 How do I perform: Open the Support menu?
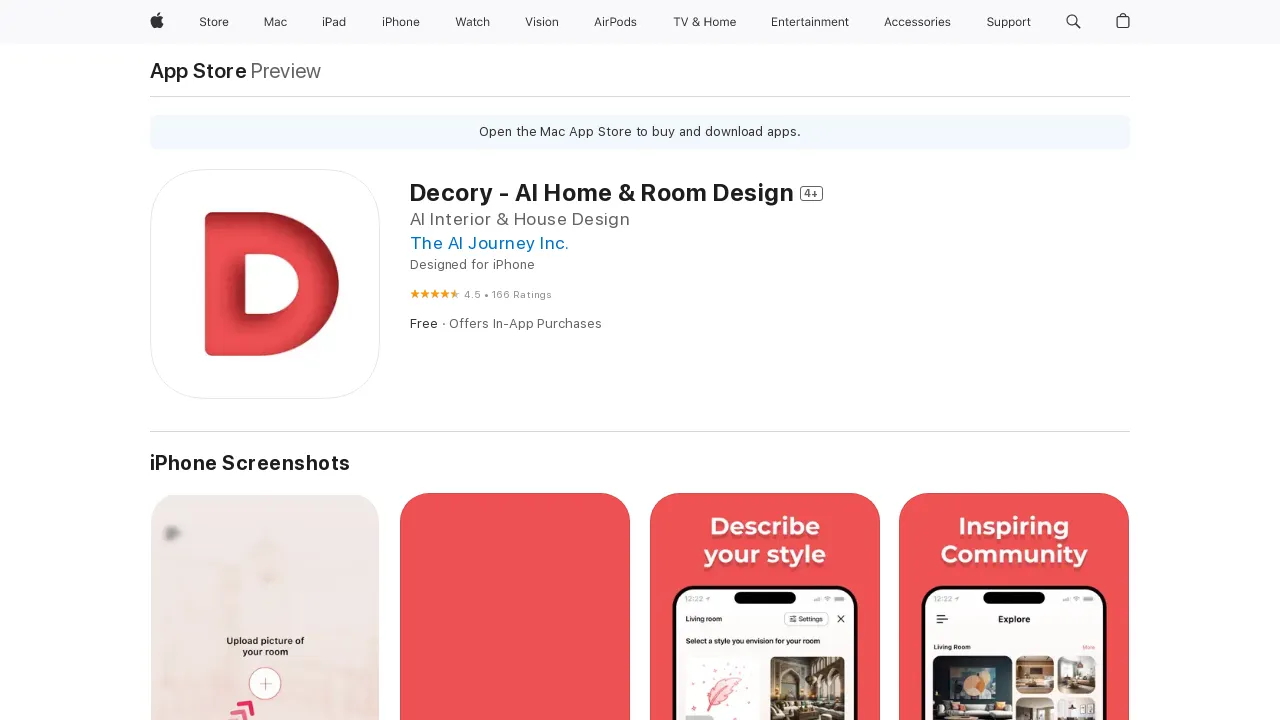click(1008, 22)
